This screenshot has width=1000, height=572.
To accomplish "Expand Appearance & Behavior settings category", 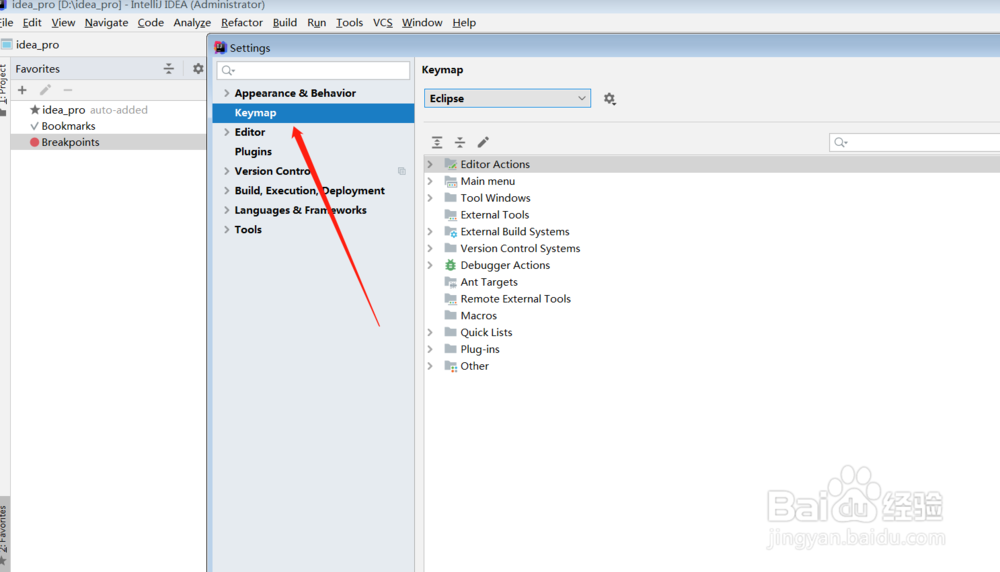I will (x=226, y=93).
